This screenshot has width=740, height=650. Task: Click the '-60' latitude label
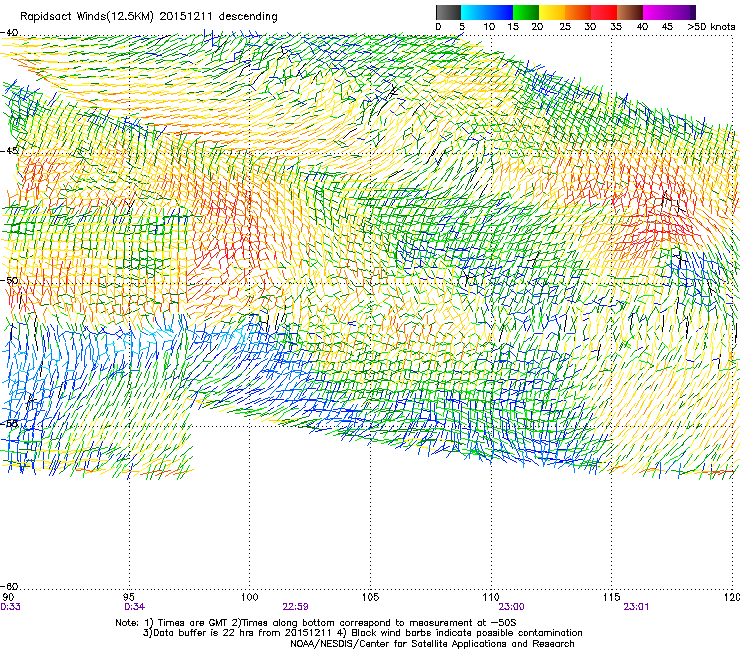click(9, 586)
